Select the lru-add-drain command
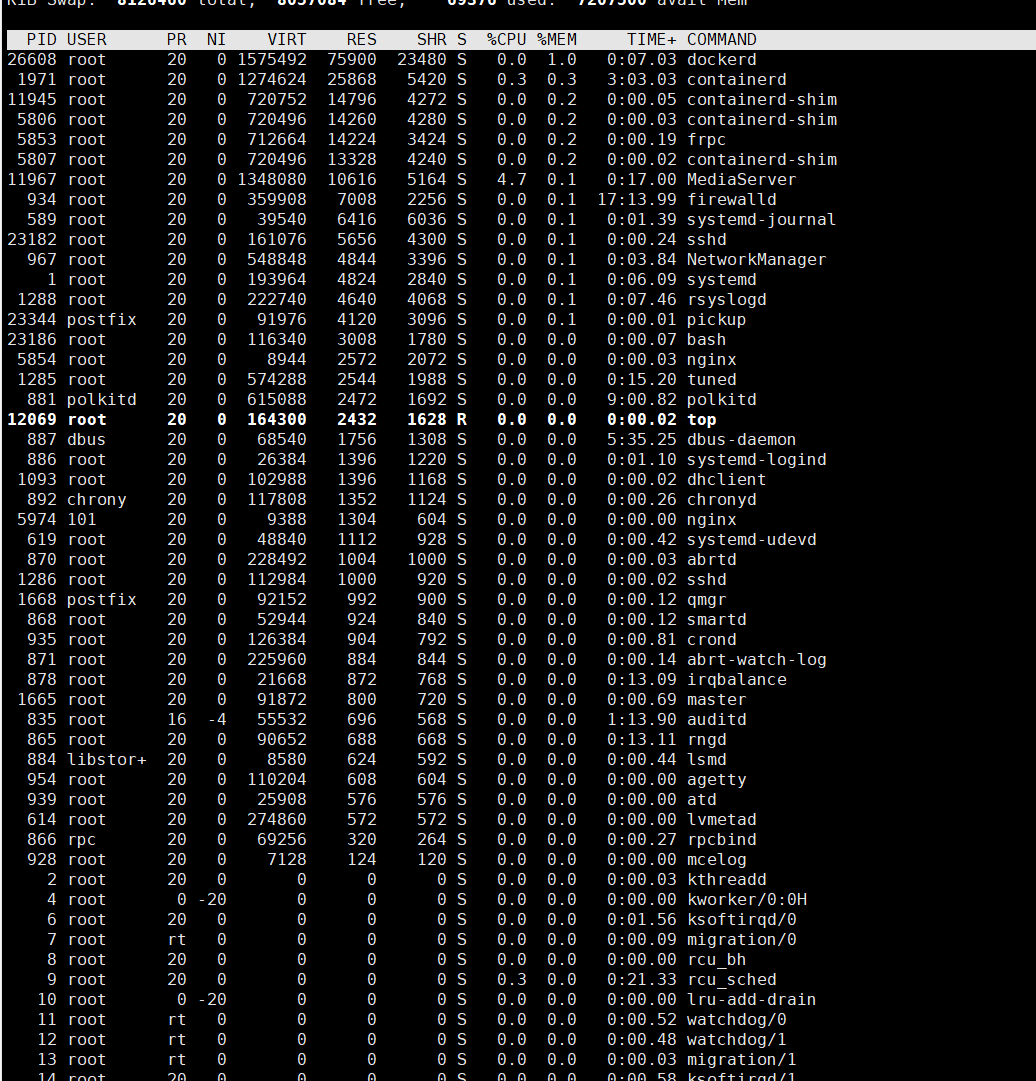This screenshot has height=1081, width=1036. (751, 1000)
